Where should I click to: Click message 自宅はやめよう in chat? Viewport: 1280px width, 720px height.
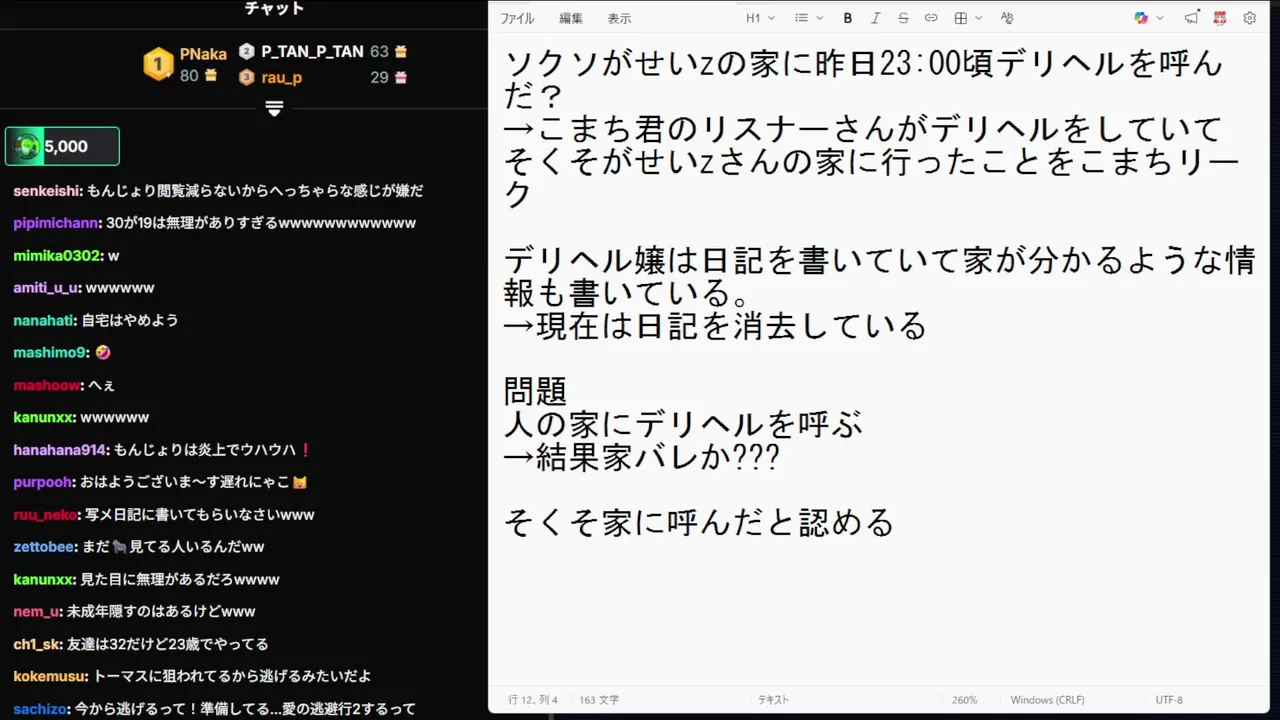[130, 320]
